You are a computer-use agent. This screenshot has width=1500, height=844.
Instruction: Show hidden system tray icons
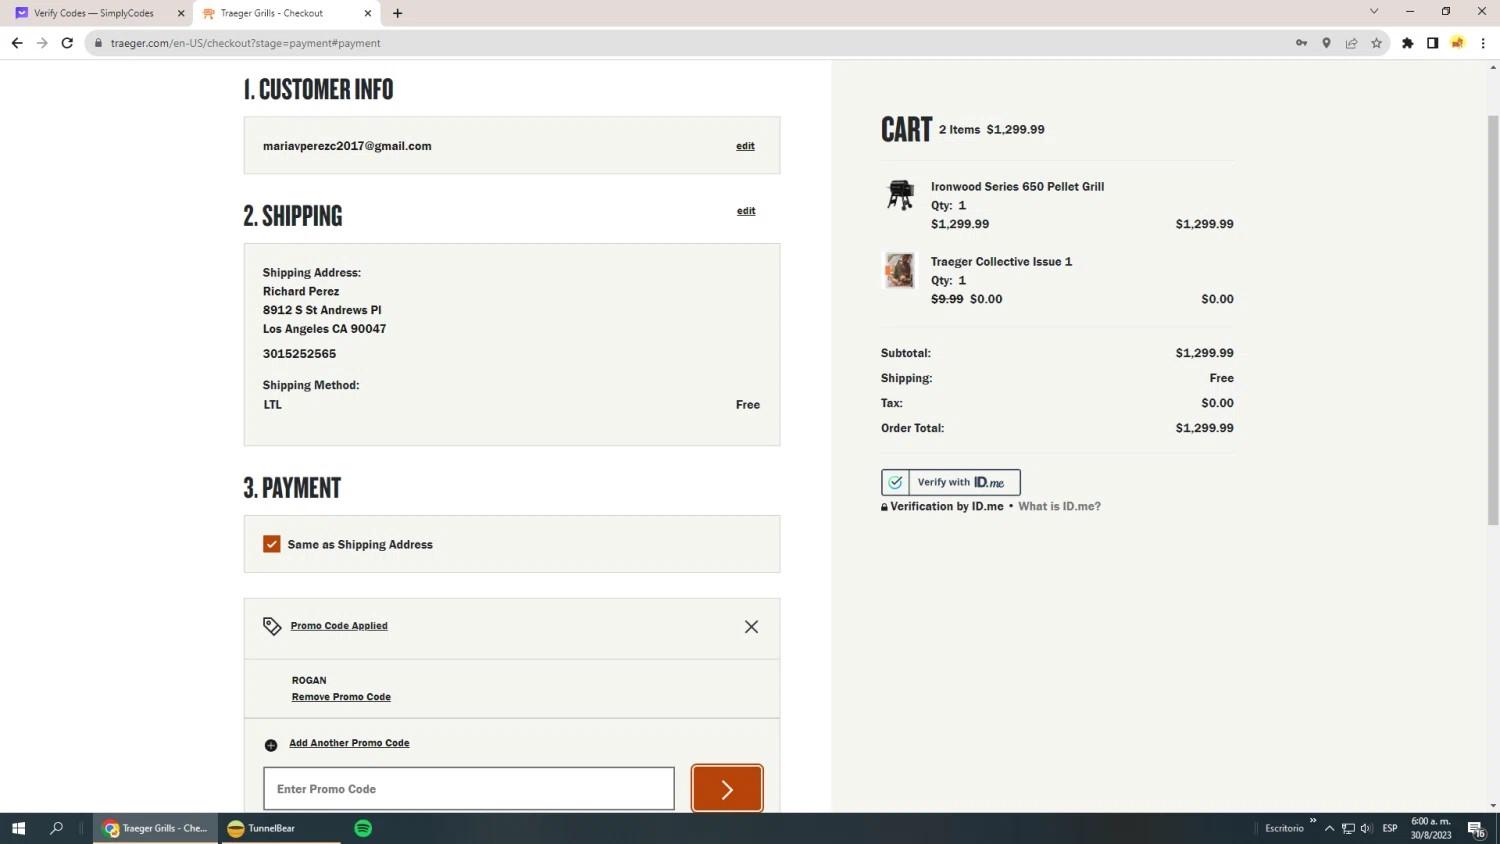[1329, 828]
